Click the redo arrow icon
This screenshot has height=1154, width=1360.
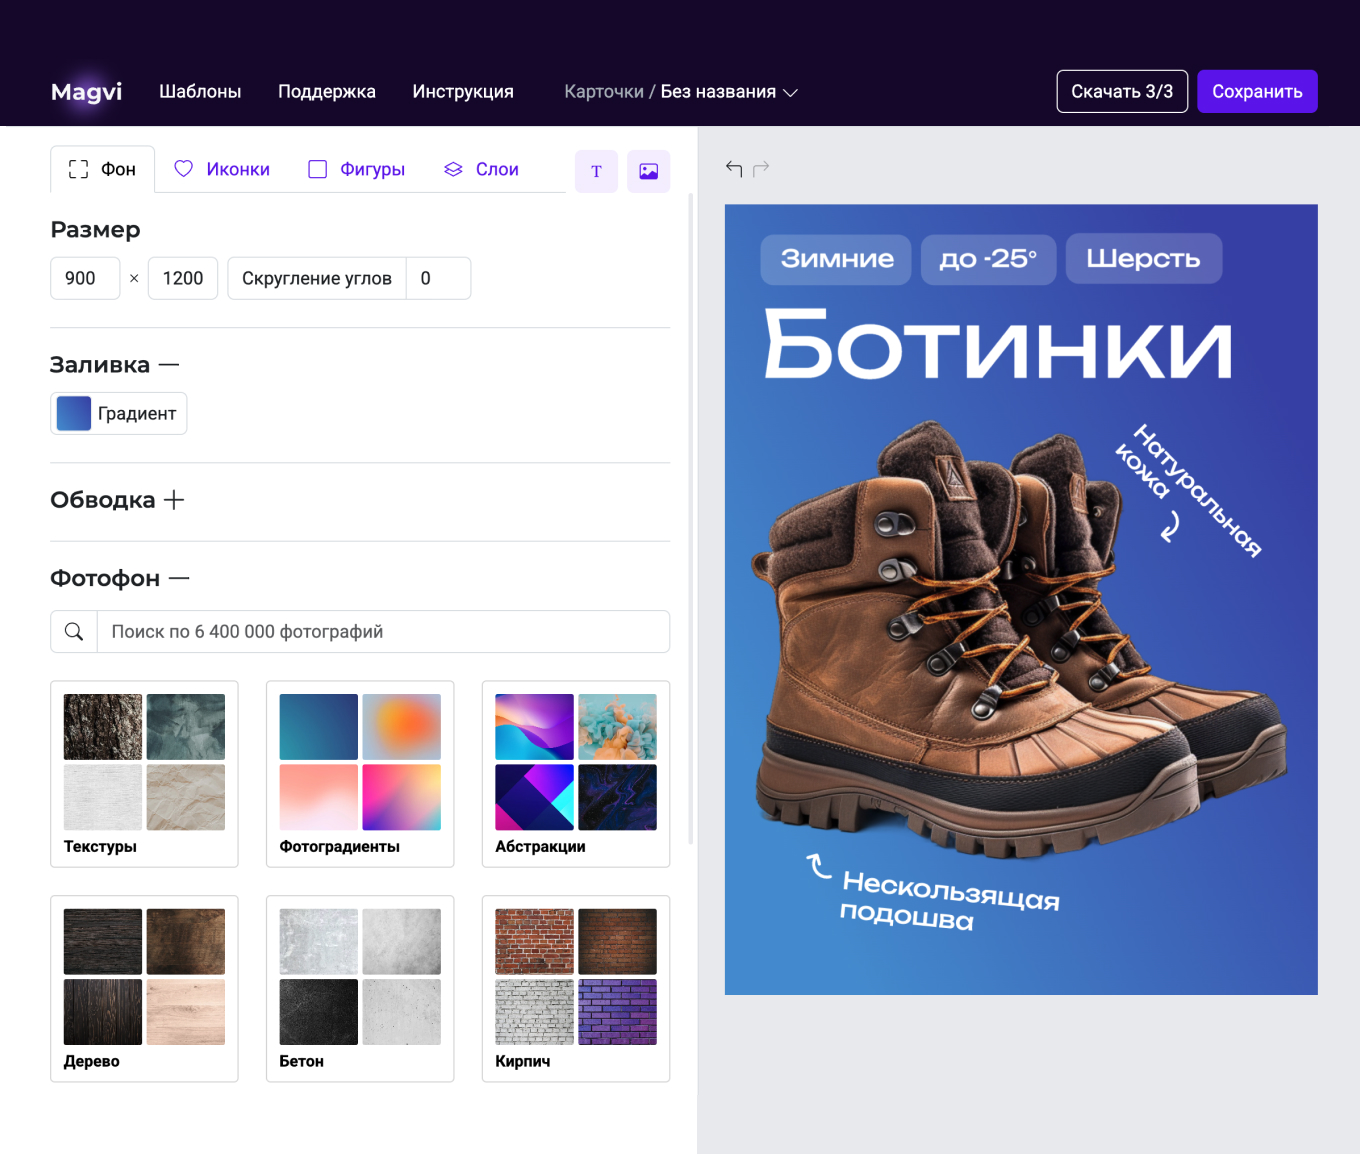(761, 168)
